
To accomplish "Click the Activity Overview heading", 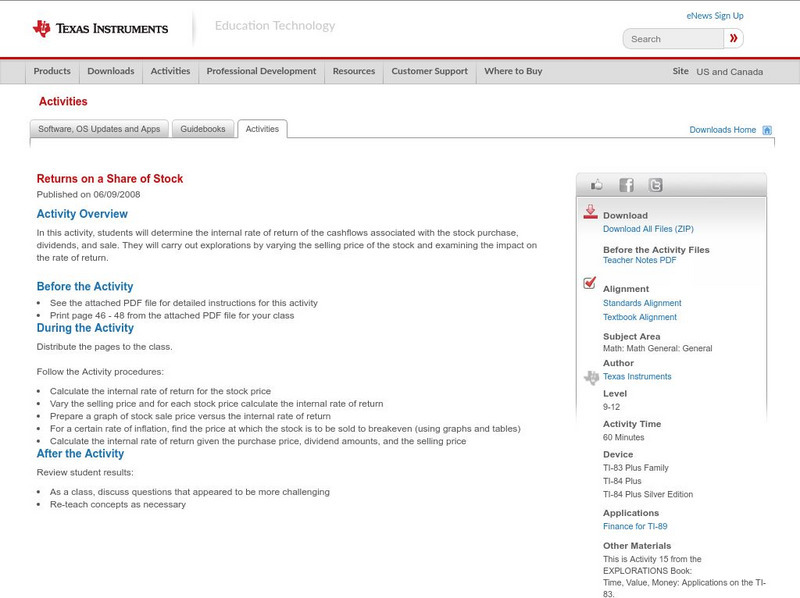I will click(82, 214).
